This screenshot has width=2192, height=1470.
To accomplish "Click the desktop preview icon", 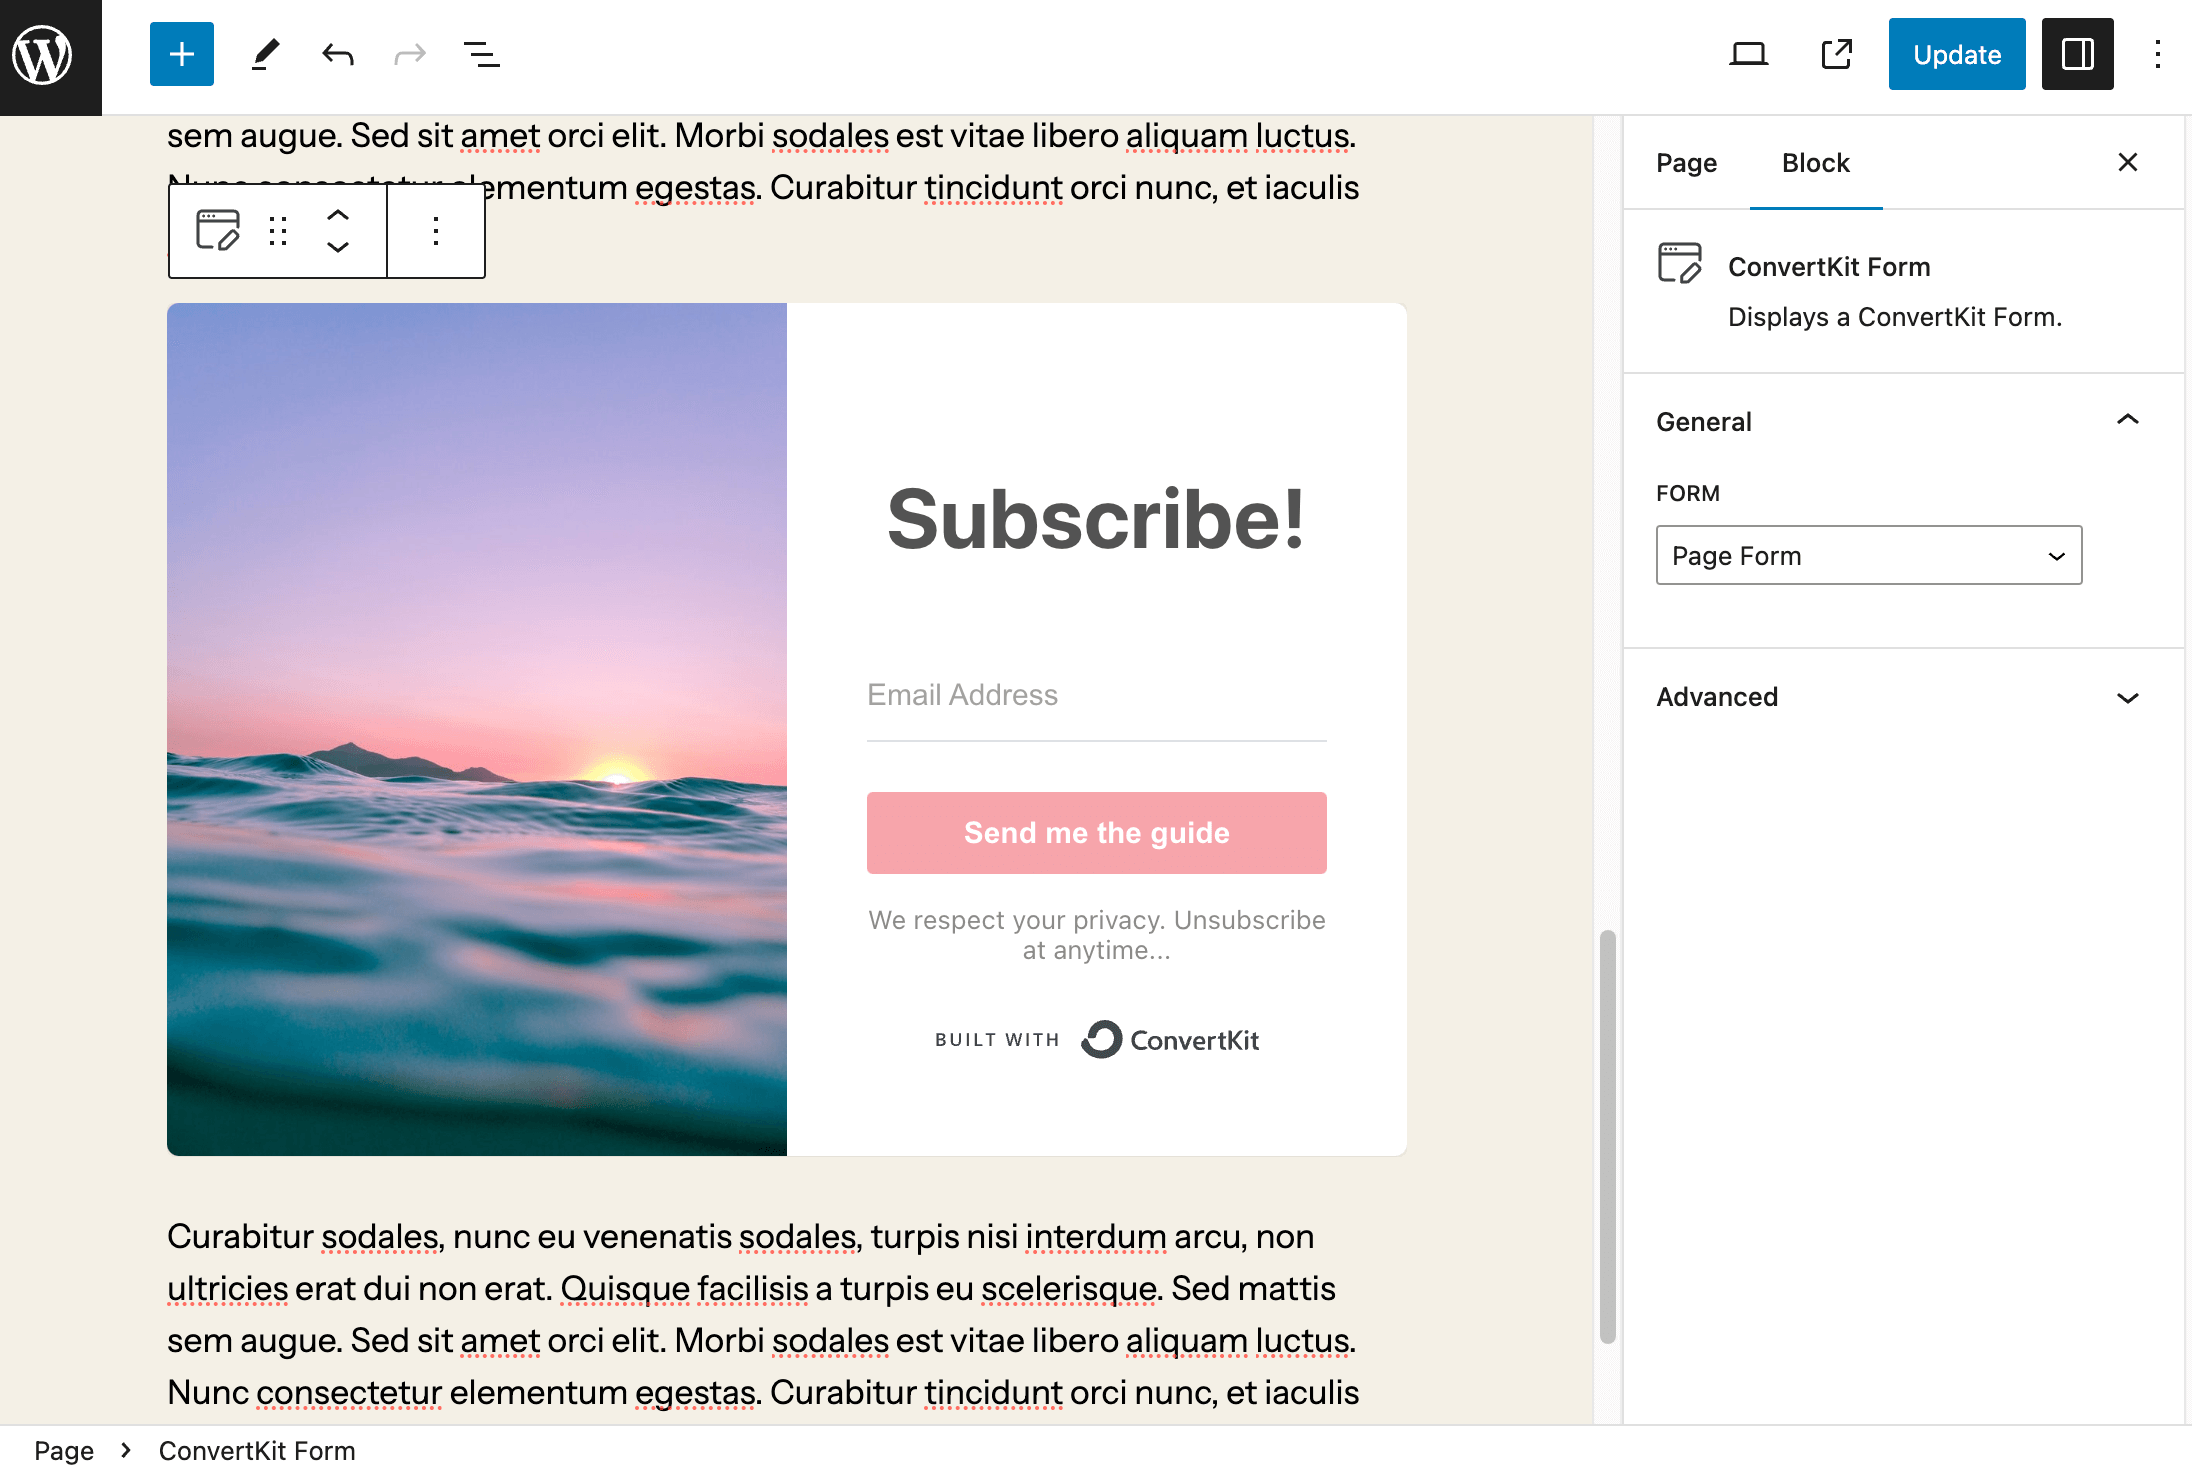I will coord(1749,52).
